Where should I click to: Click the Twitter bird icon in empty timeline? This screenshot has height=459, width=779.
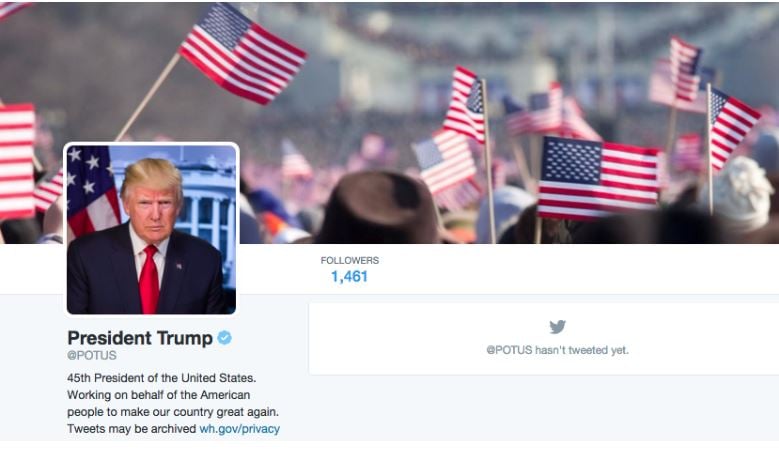click(557, 327)
